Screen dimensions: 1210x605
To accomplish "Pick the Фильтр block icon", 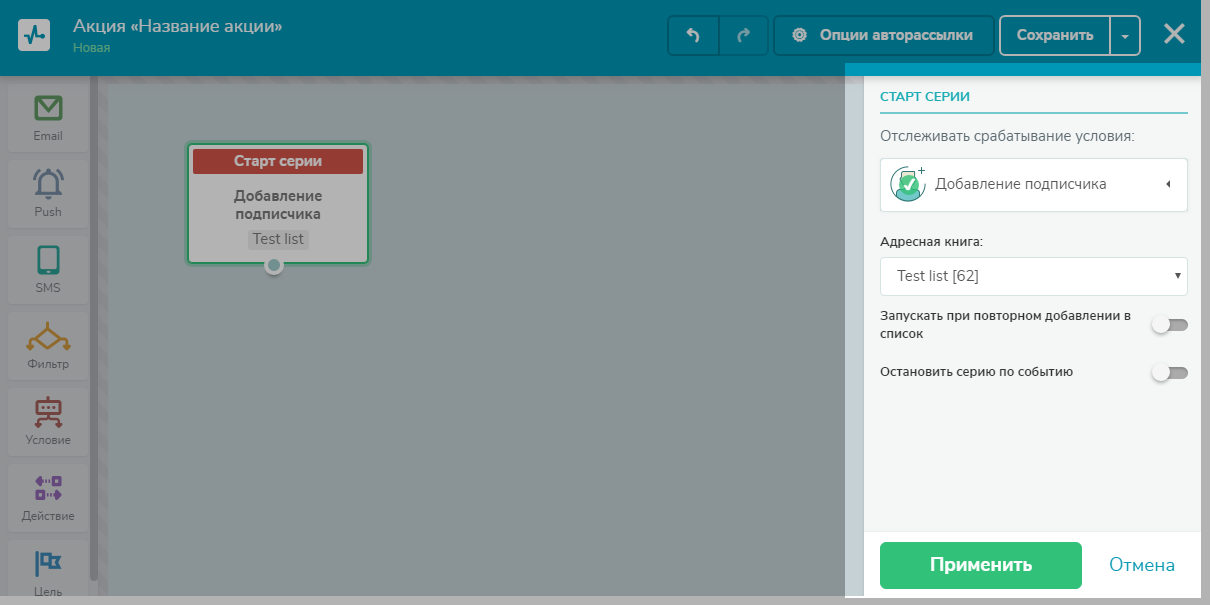I will click(47, 339).
